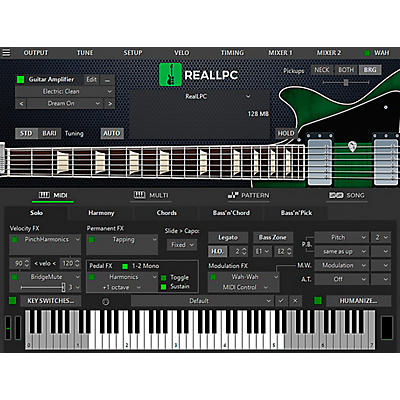400x400 pixels.
Task: Toggle Tapping permanent FX
Action: tap(92, 239)
